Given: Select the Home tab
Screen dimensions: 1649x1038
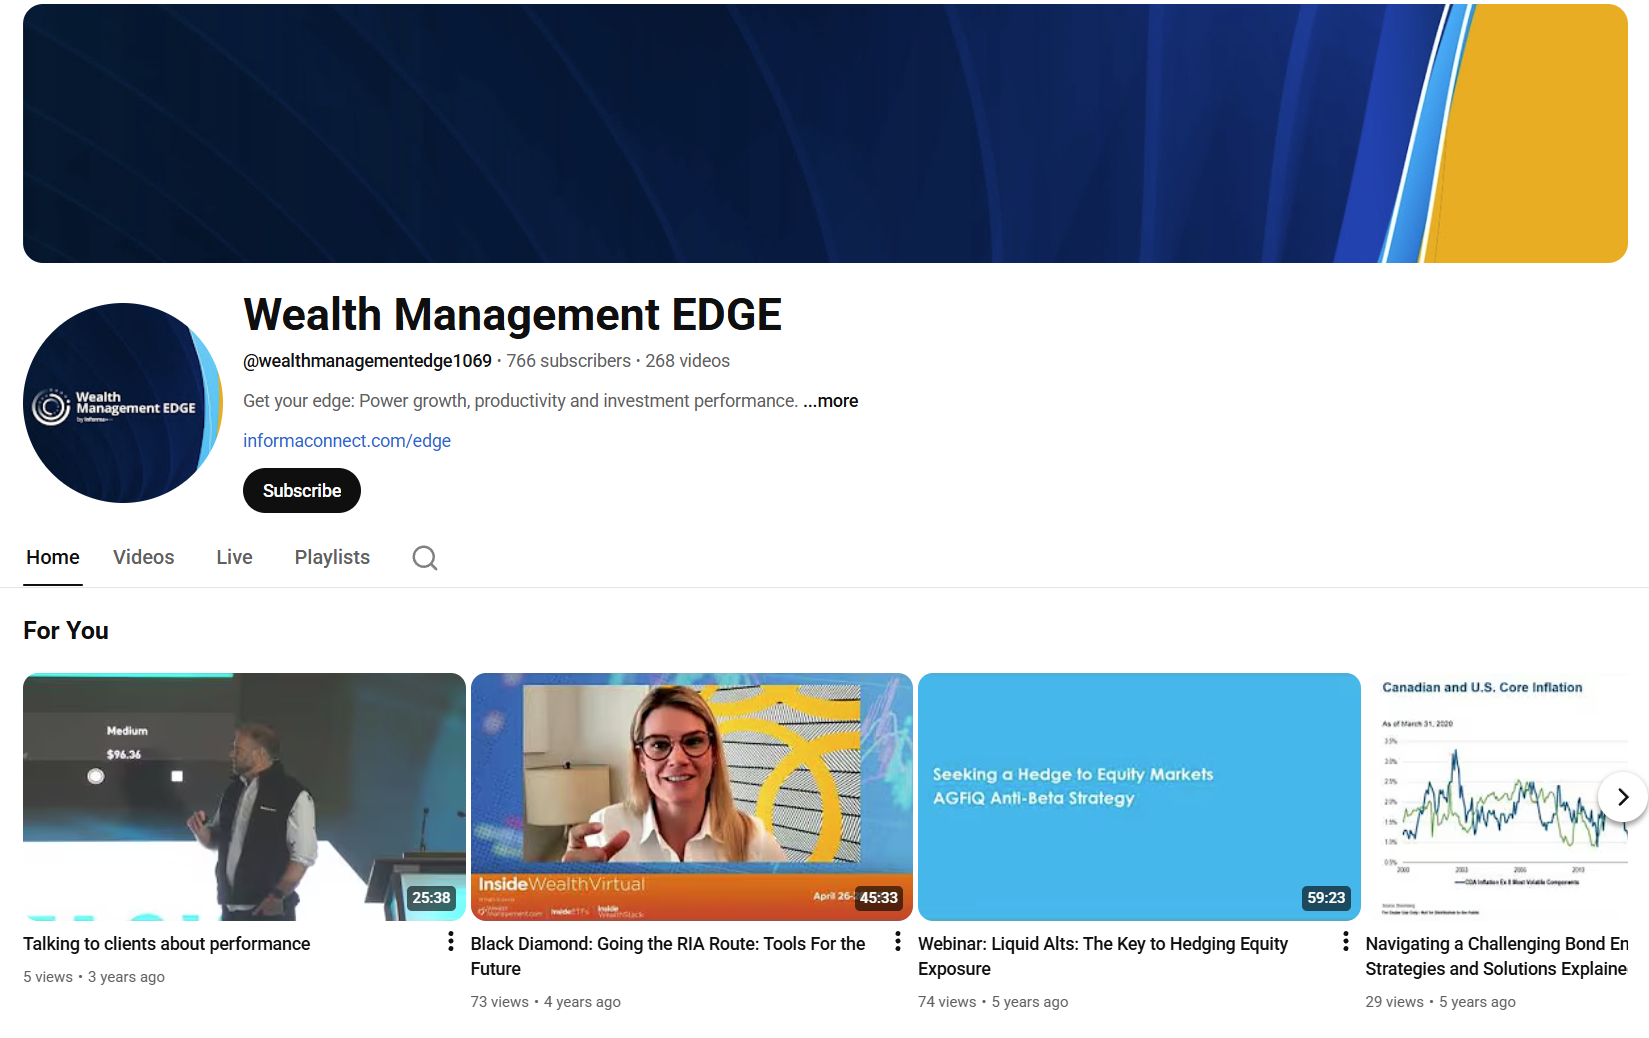Looking at the screenshot, I should 53,558.
